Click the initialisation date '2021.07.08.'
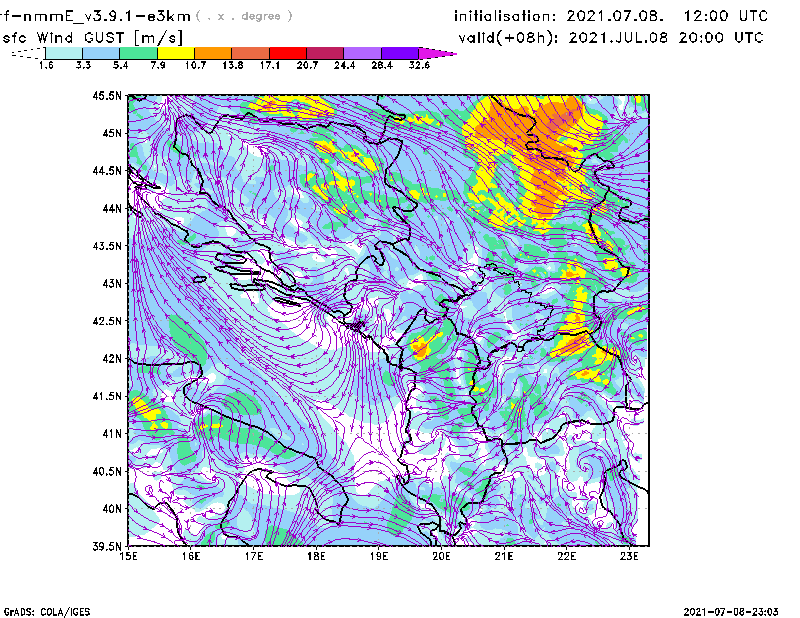The image size is (800, 618). (615, 16)
